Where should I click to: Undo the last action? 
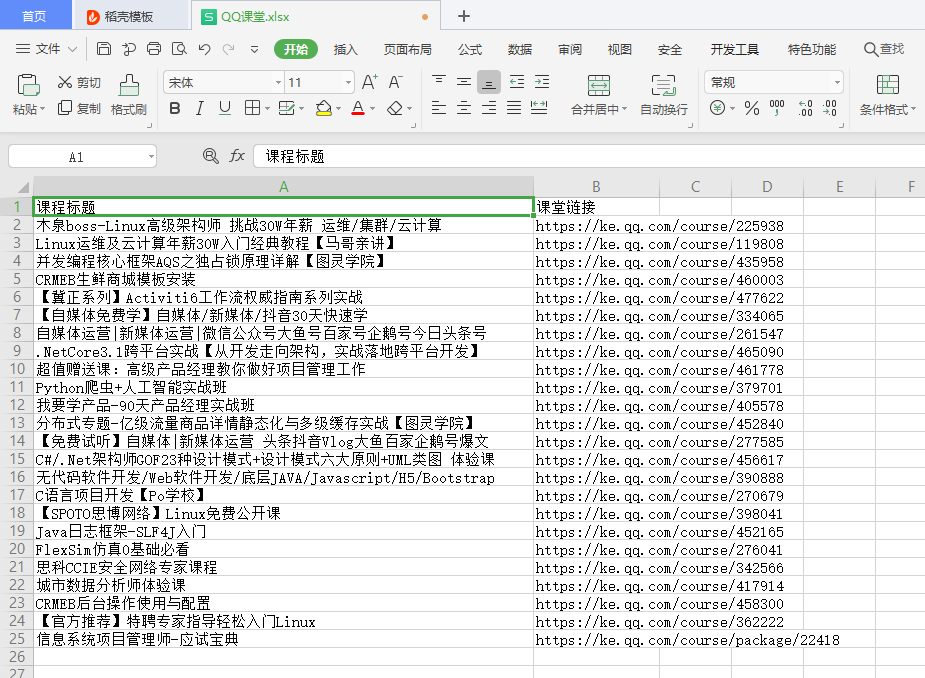pyautogui.click(x=204, y=49)
